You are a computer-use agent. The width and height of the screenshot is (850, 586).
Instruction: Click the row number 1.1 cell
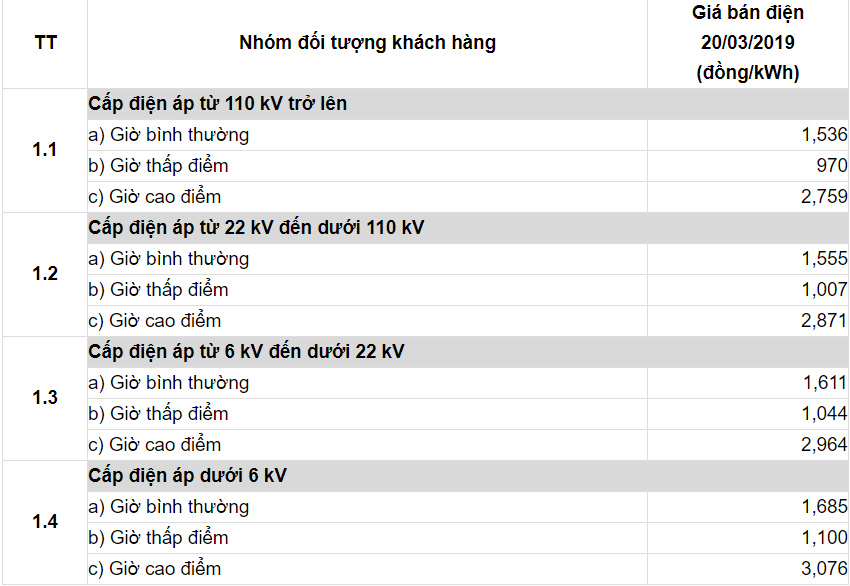click(x=45, y=150)
